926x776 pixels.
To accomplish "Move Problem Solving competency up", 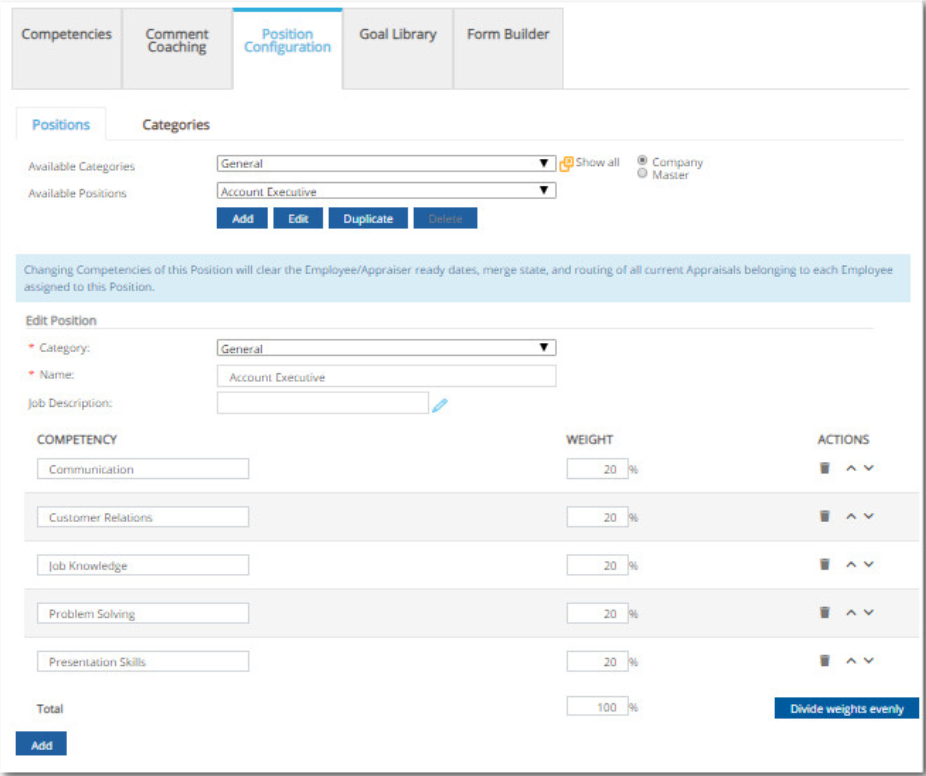I will 851,613.
